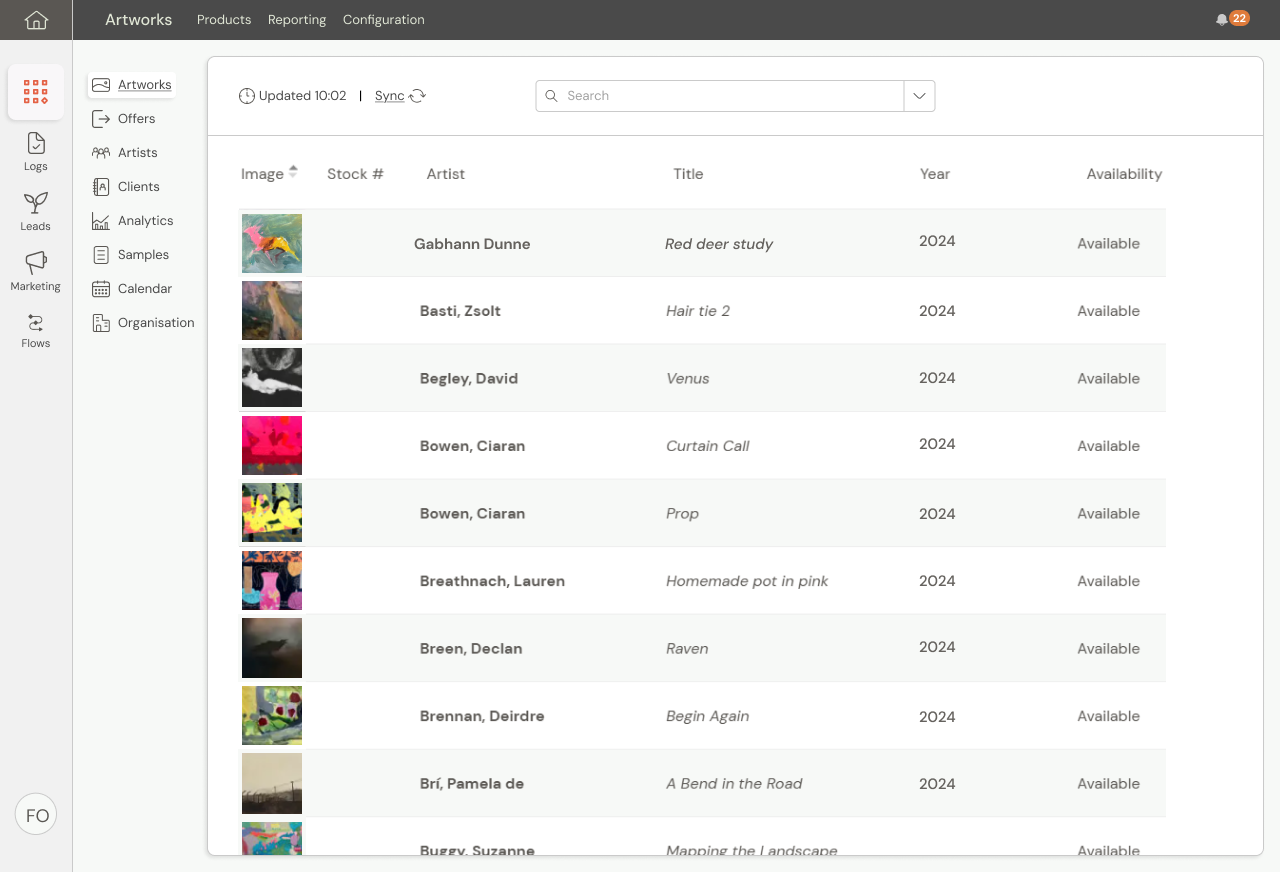Click the Sync link
Image resolution: width=1280 pixels, height=872 pixels.
(x=389, y=96)
